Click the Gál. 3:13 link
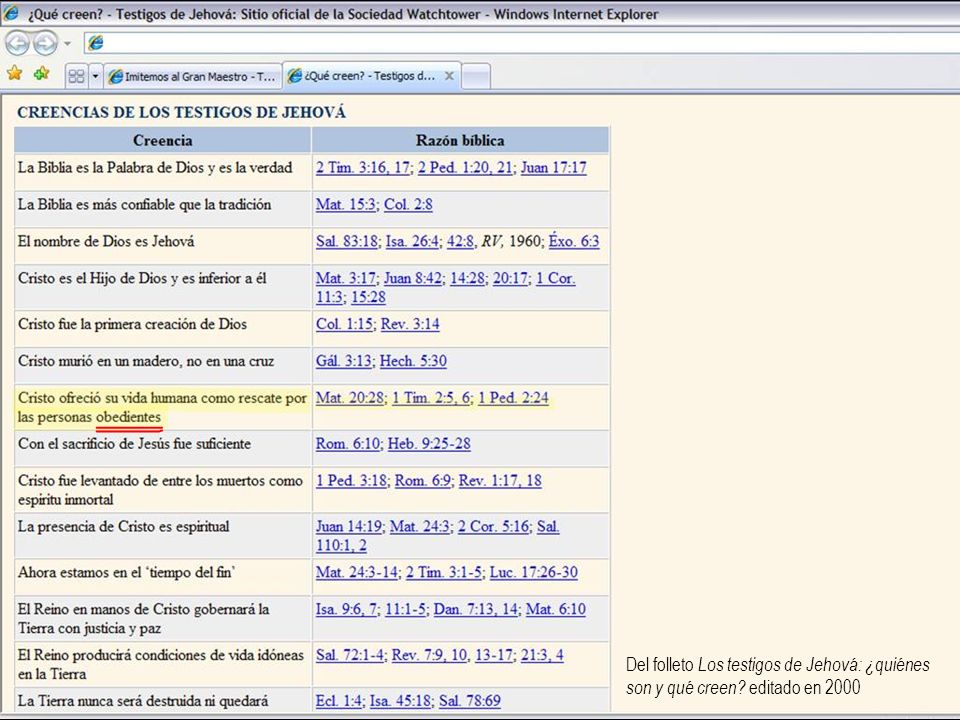 [344, 361]
